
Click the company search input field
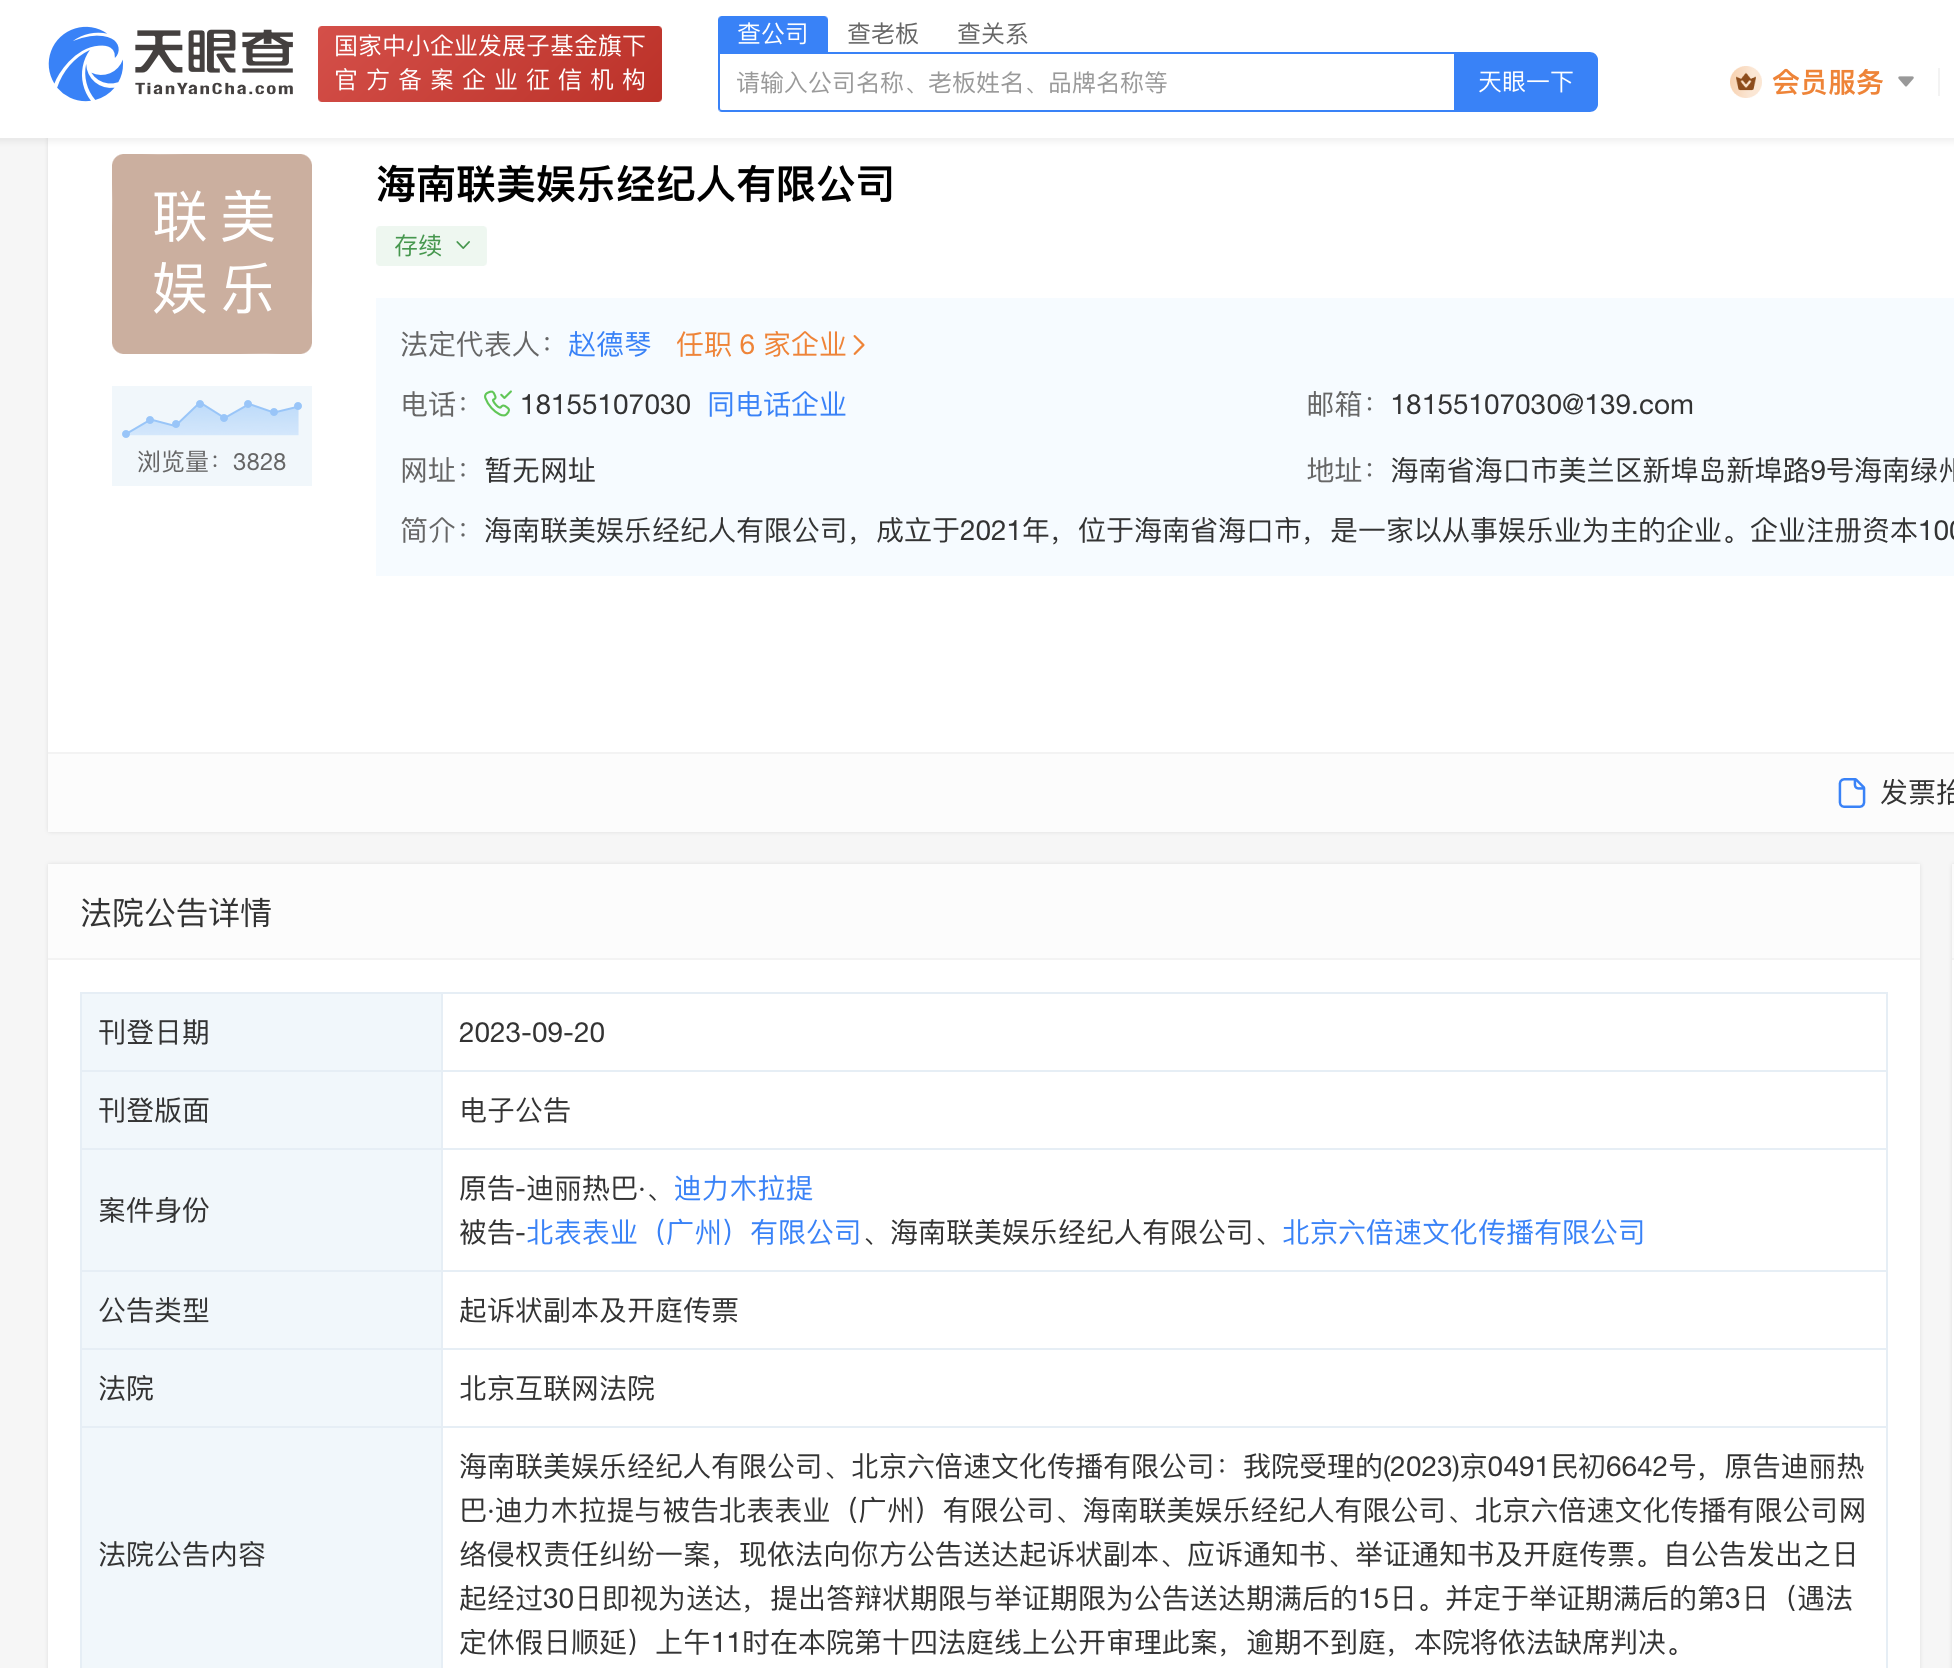point(1086,82)
